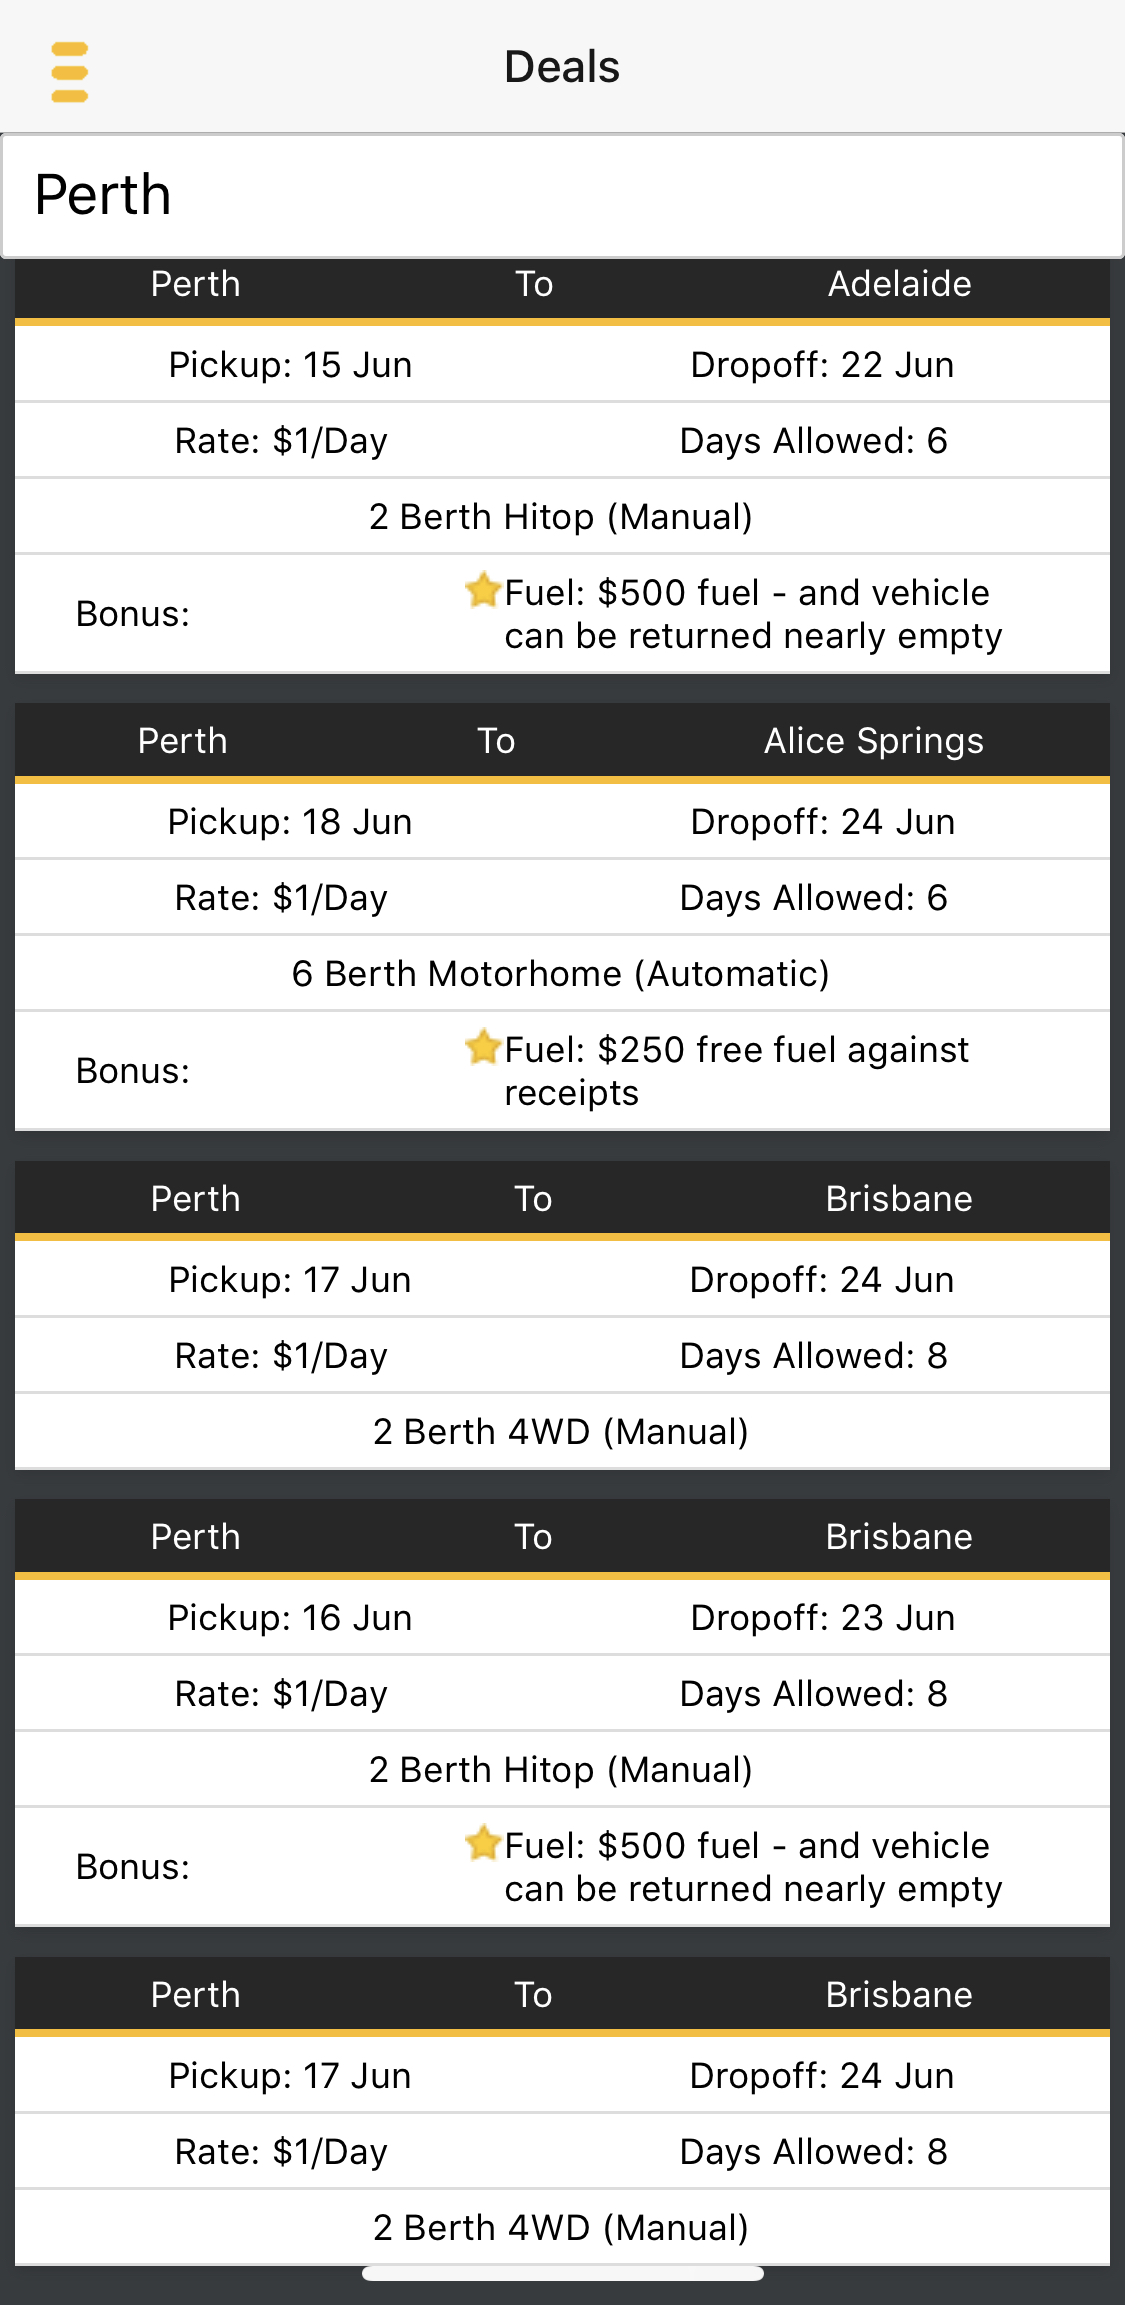Click the Alice Springs destination label
The width and height of the screenshot is (1125, 2305).
point(873,741)
